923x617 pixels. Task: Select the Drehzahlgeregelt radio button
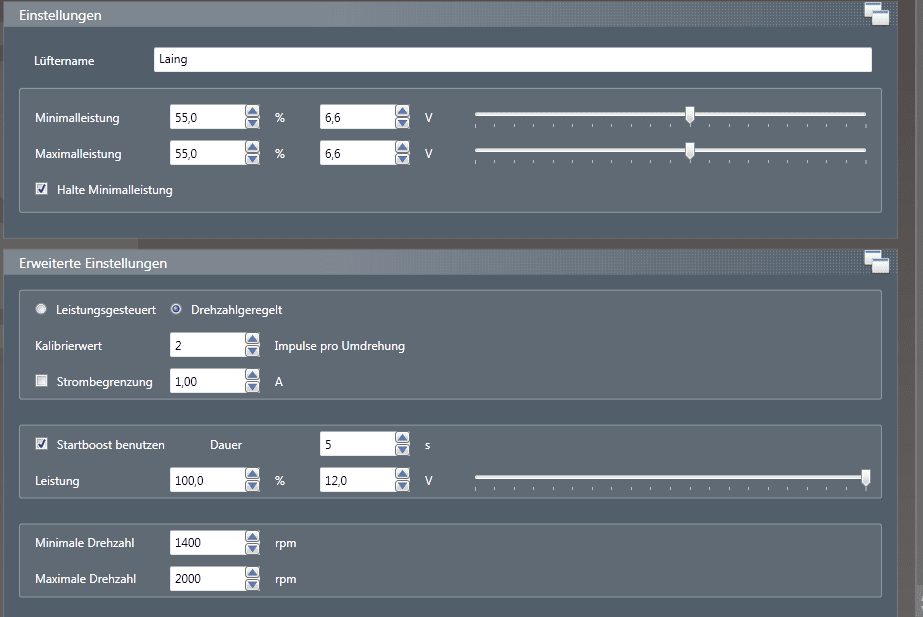pos(176,309)
